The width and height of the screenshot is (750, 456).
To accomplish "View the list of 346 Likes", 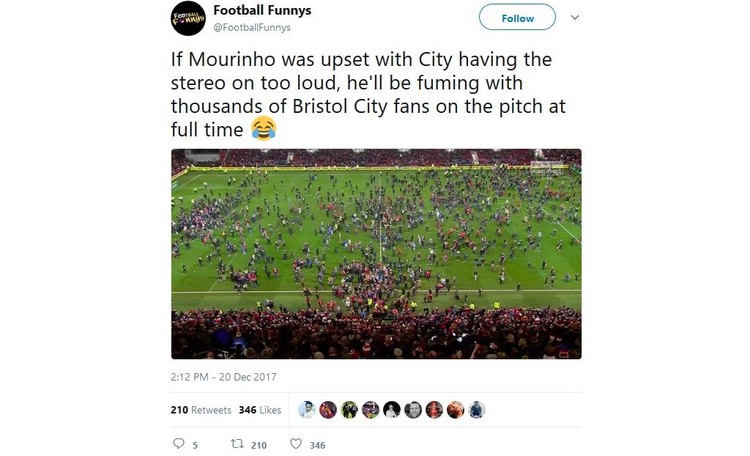I will (x=260, y=410).
